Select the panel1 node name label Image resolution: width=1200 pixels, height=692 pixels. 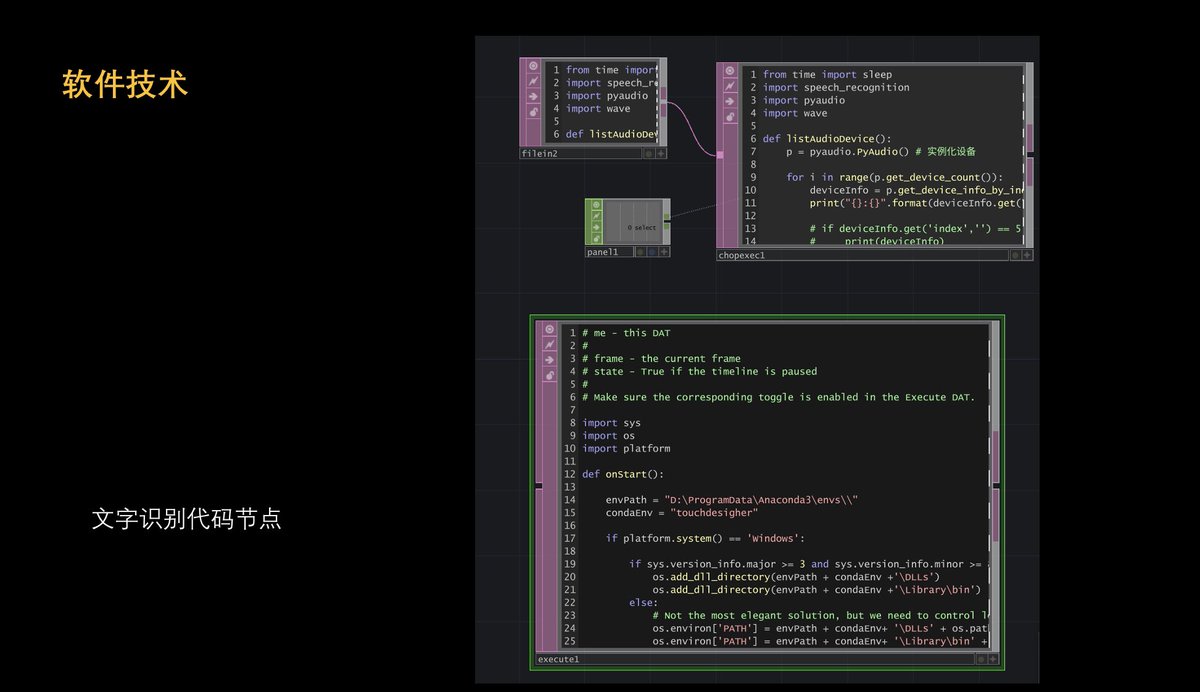click(x=603, y=252)
